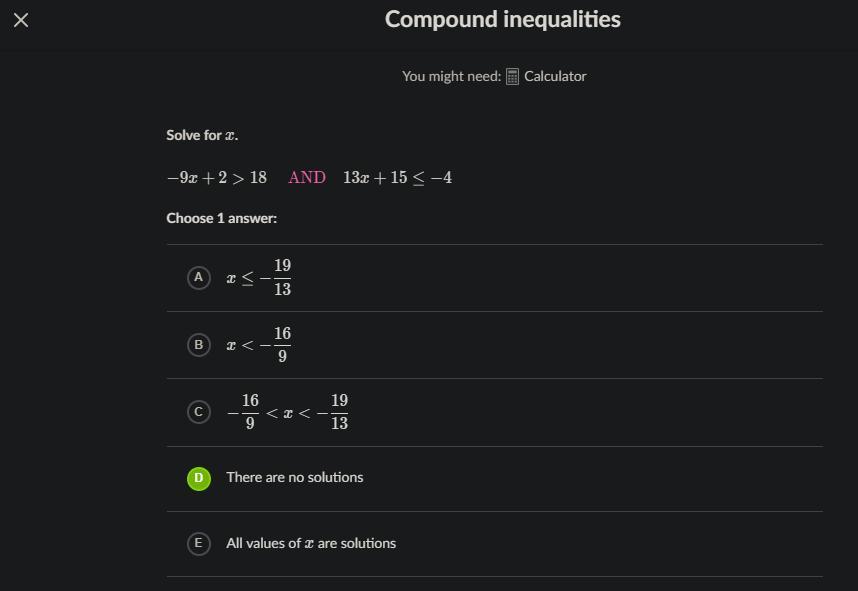Screen dimensions: 858x591
Task: Click the "Compound inequalities" heading
Action: (502, 19)
